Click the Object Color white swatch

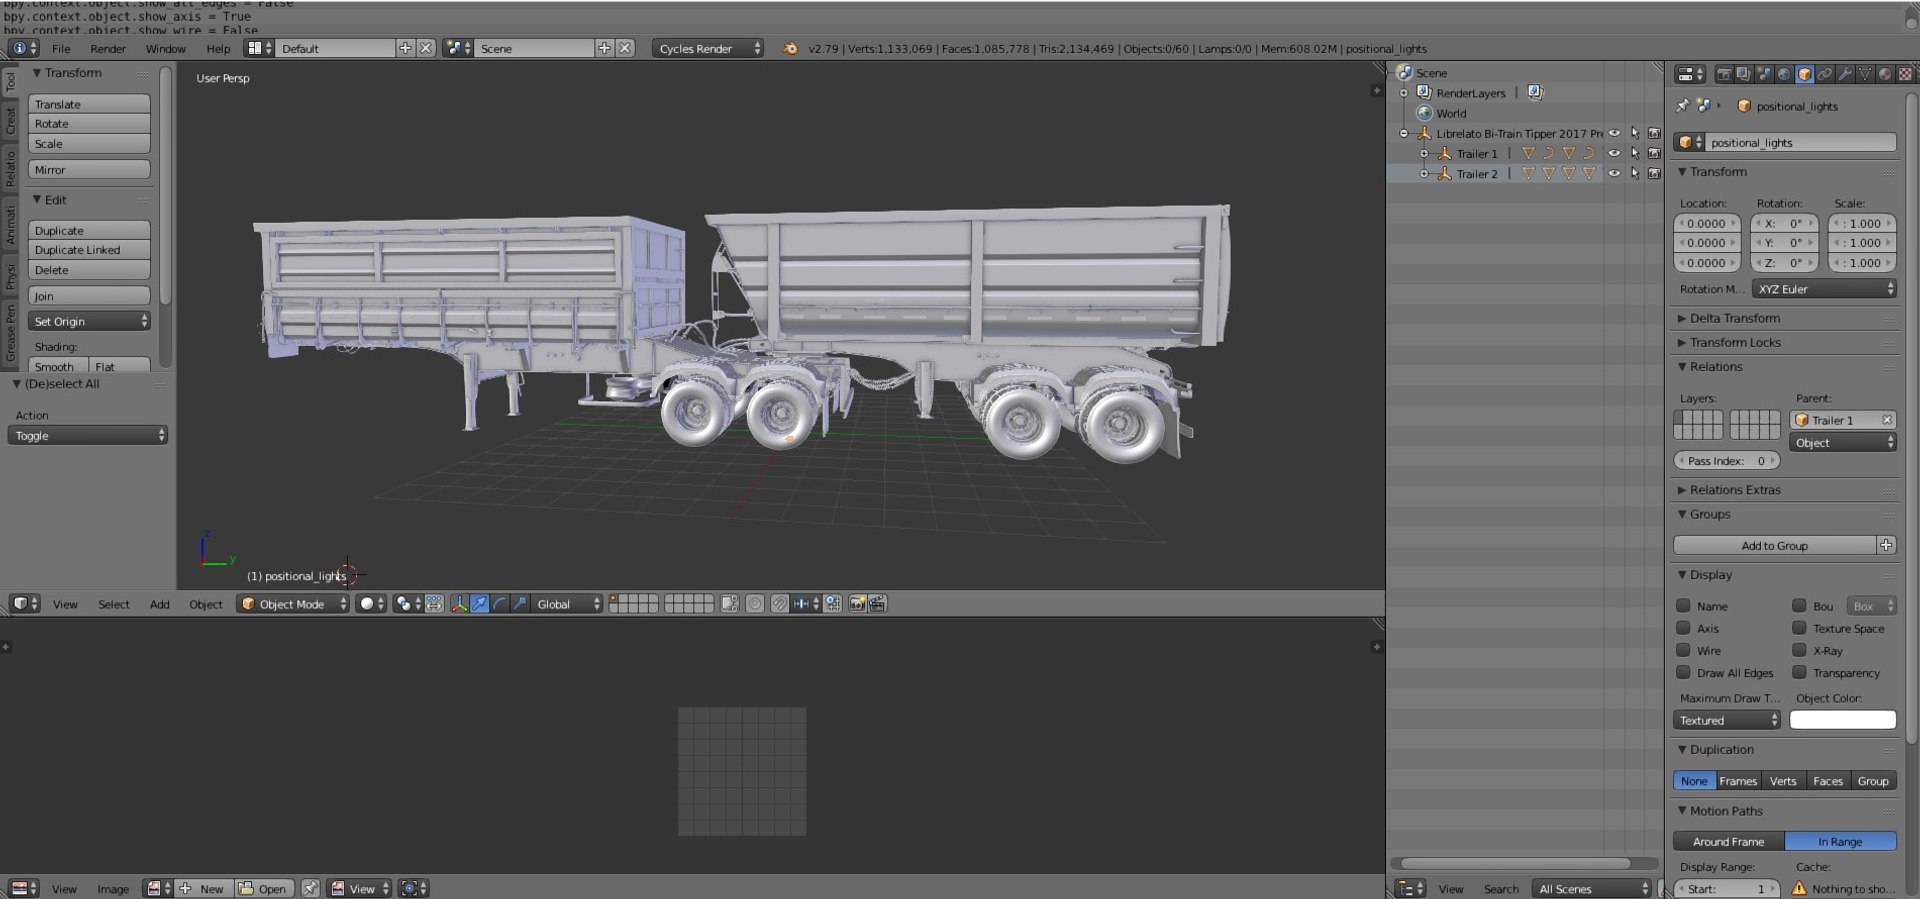(x=1842, y=720)
